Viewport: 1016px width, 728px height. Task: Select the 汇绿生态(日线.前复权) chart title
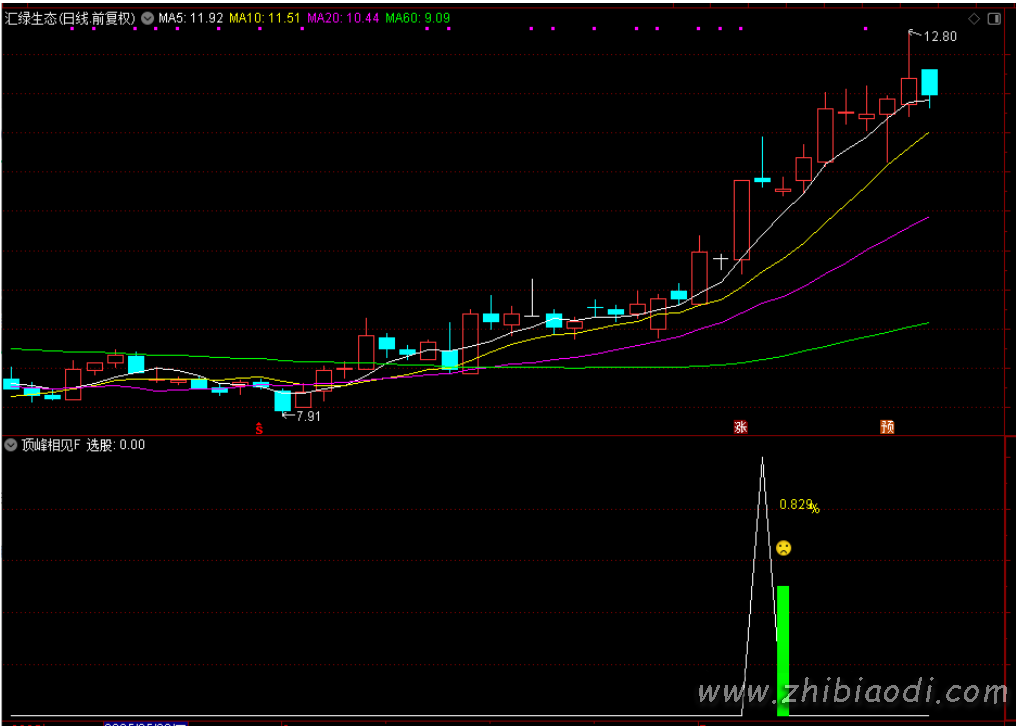tap(70, 18)
